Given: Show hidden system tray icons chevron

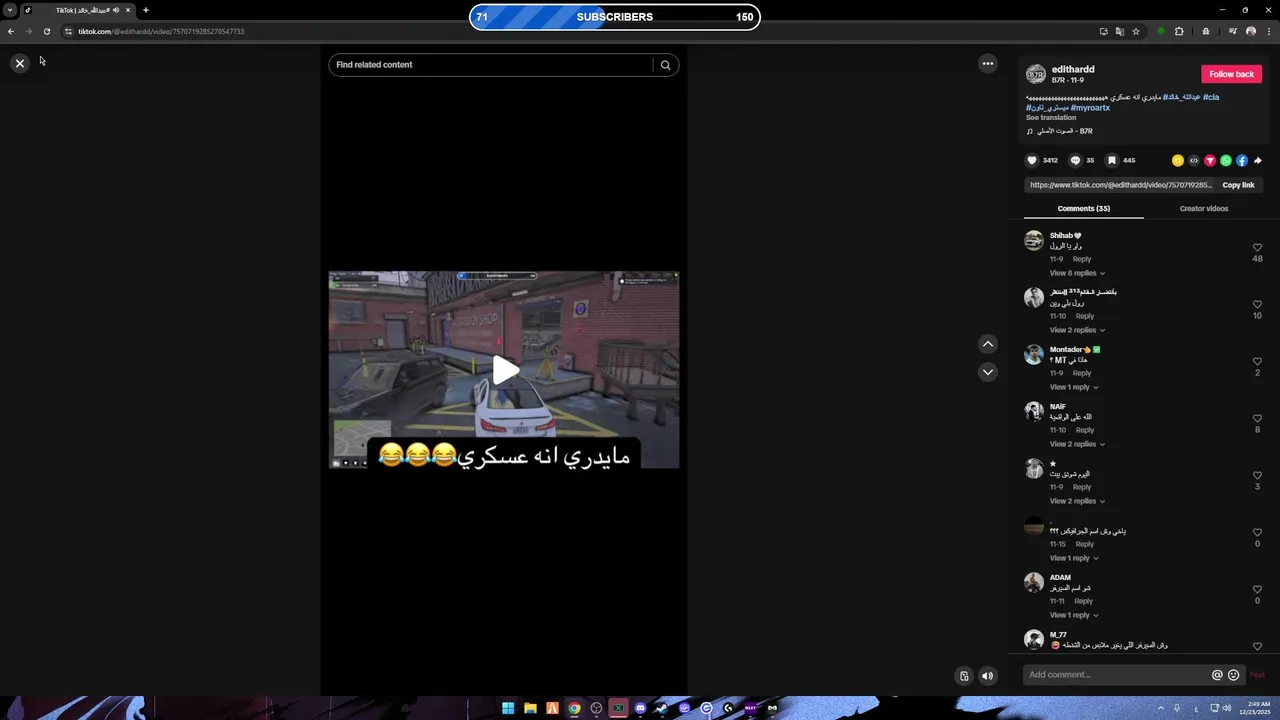Looking at the screenshot, I should click(1161, 708).
